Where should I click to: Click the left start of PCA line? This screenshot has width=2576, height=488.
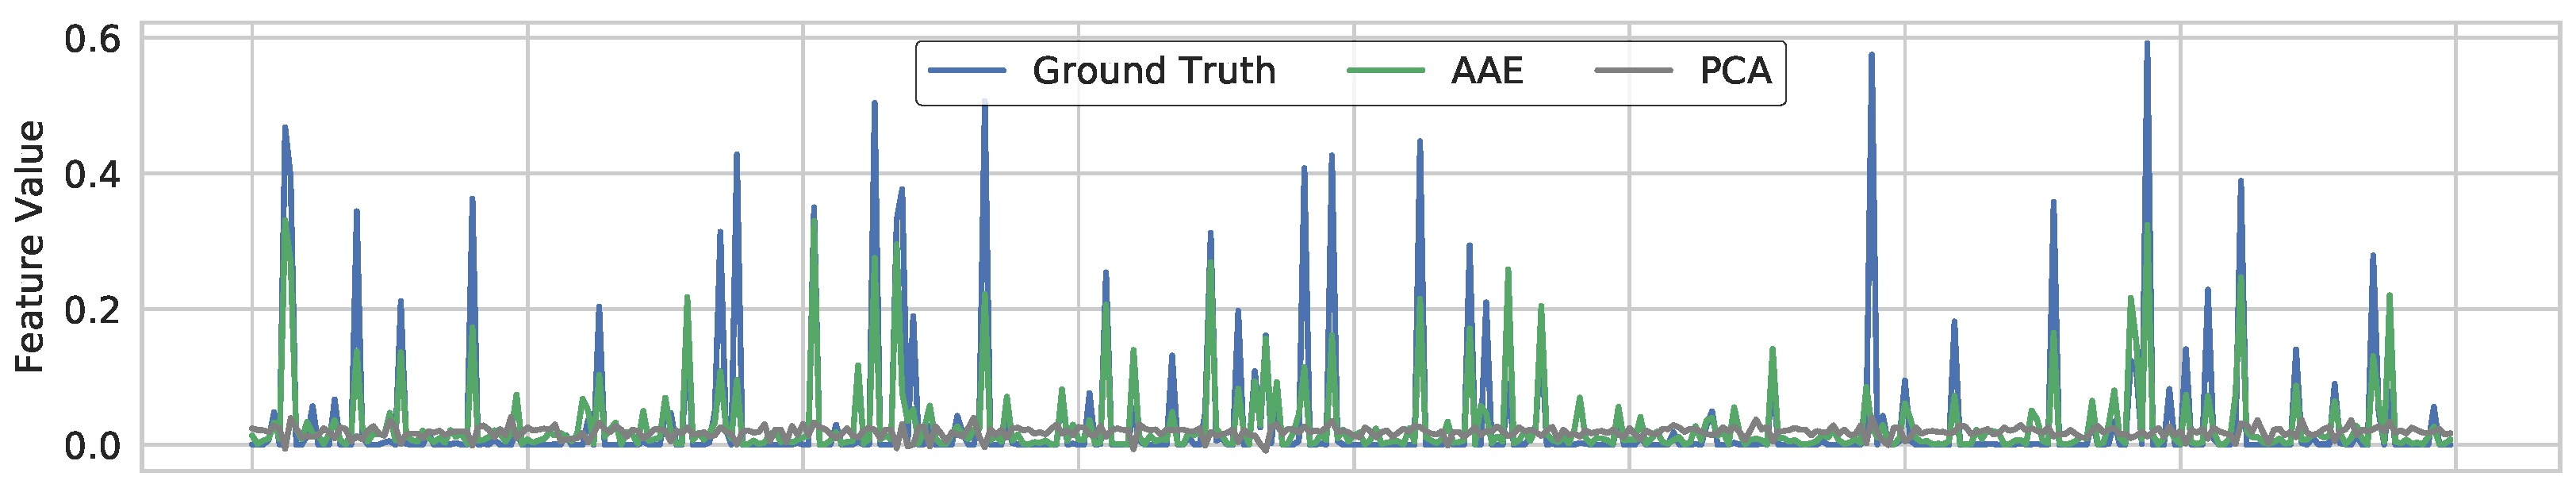click(x=252, y=428)
